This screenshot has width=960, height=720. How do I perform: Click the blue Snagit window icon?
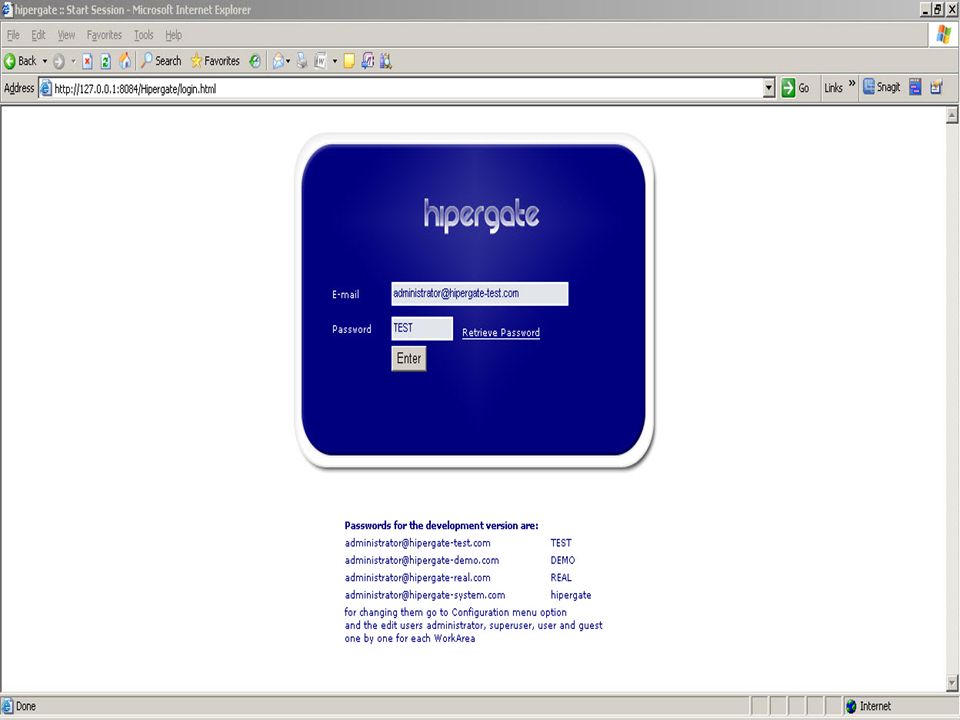(x=915, y=87)
